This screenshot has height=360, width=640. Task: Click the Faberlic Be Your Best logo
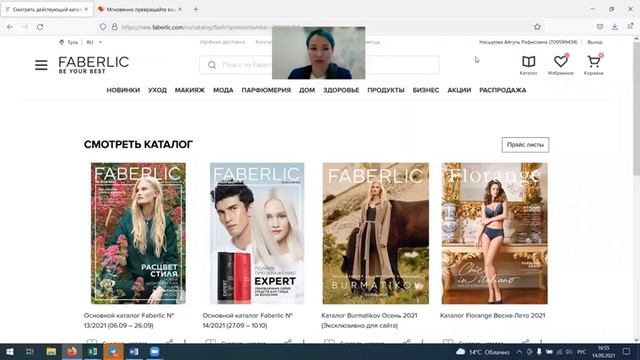pyautogui.click(x=93, y=65)
